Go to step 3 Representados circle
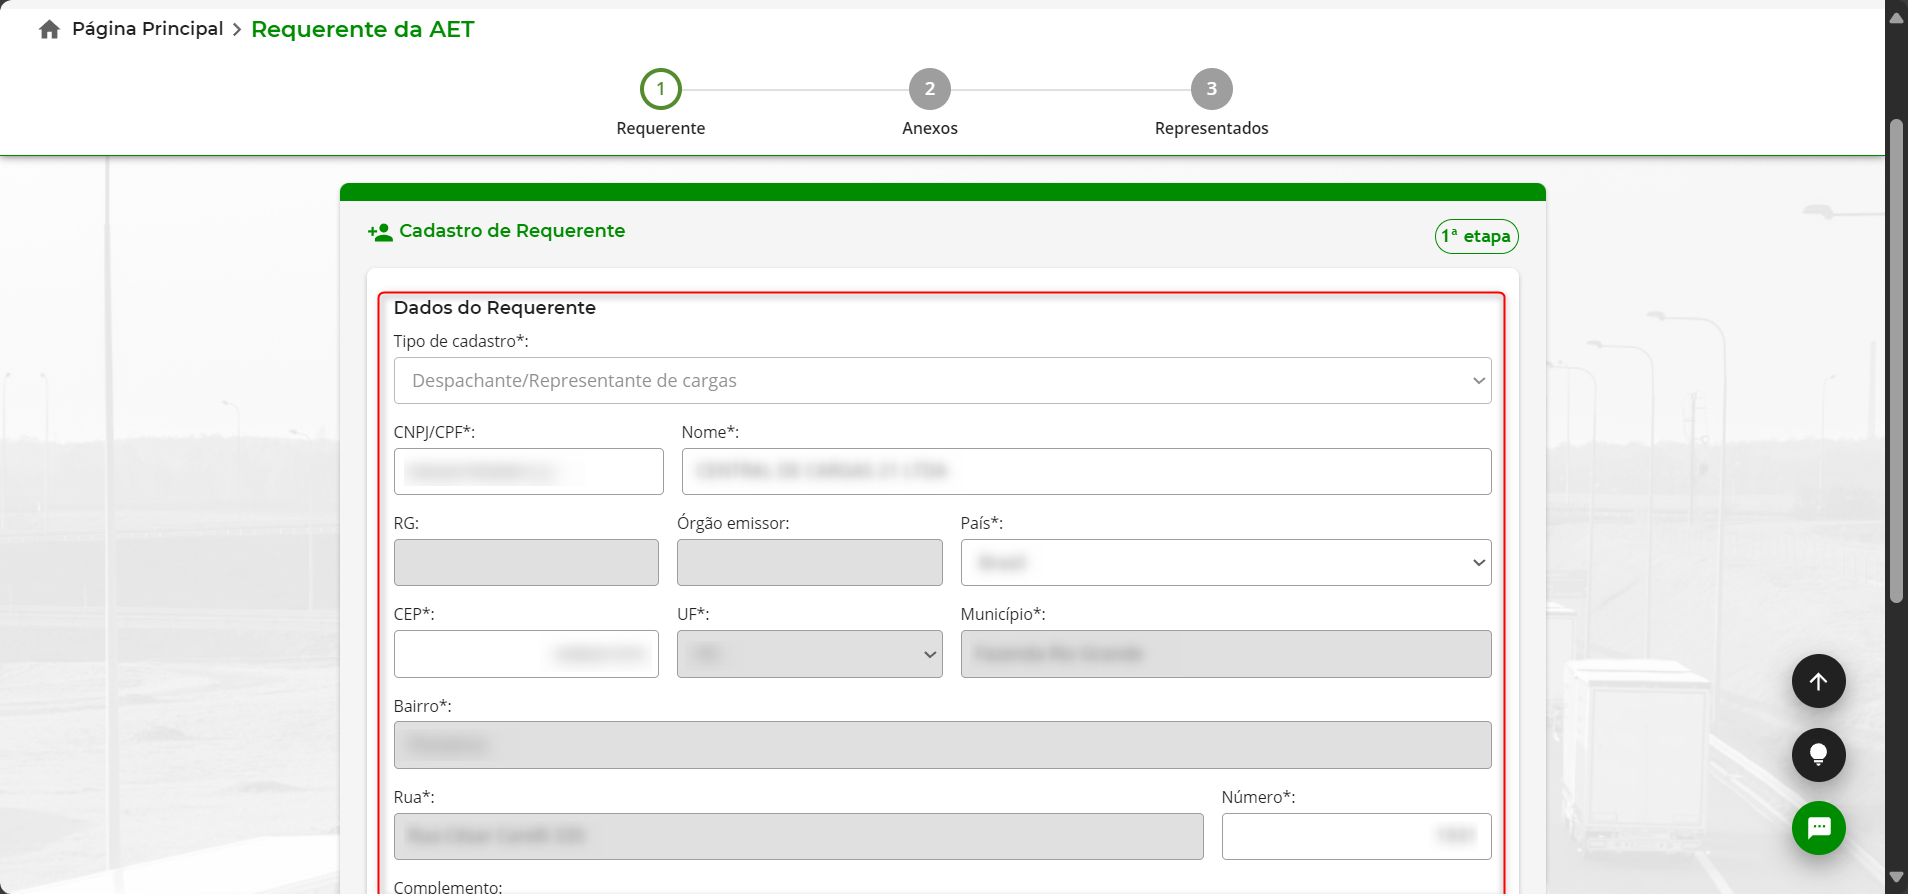The image size is (1908, 894). pyautogui.click(x=1211, y=89)
